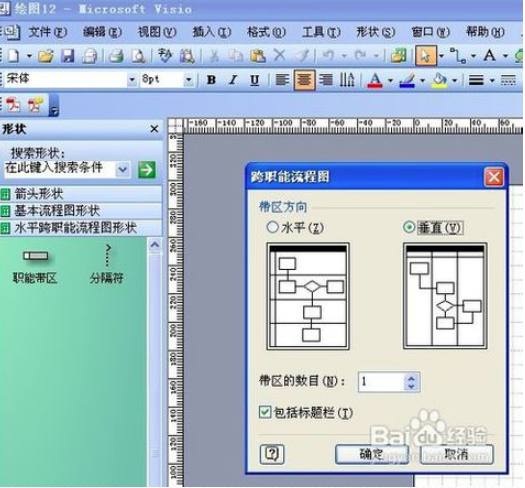The width and height of the screenshot is (525, 488).
Task: Open the 文件 menu
Action: [48, 32]
